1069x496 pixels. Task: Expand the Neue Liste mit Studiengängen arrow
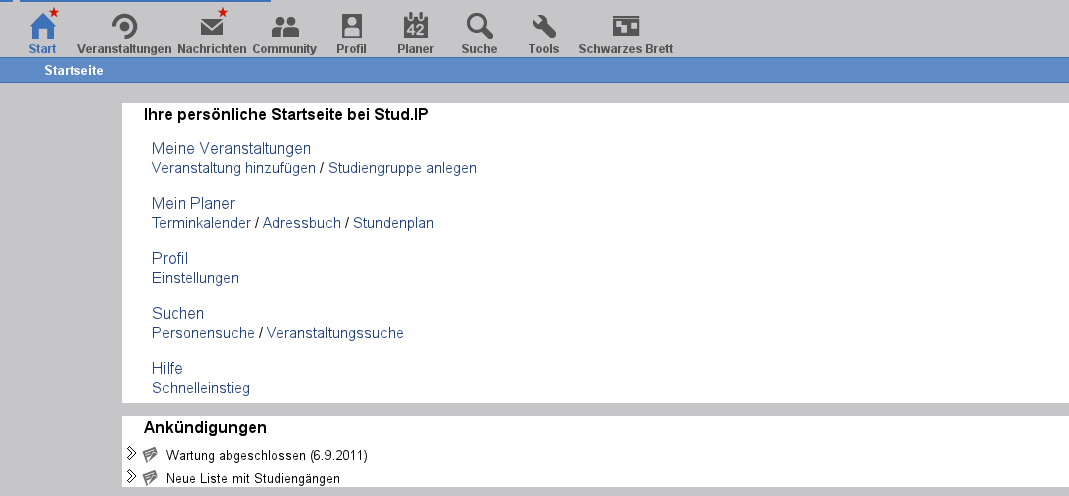coord(132,476)
